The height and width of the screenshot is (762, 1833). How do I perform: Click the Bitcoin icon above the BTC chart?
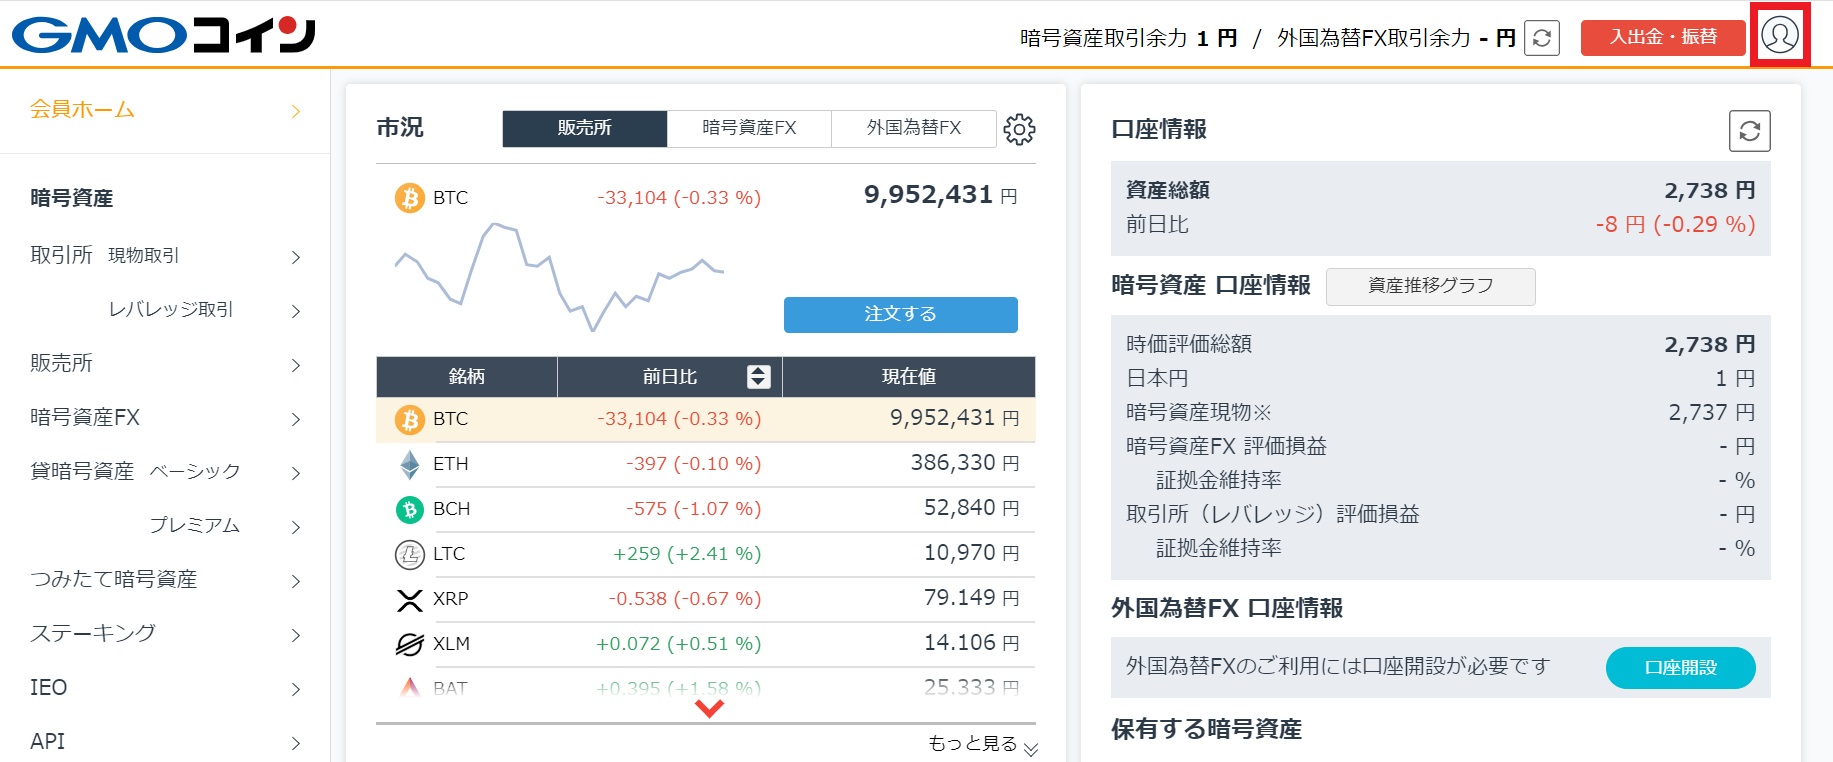(x=410, y=198)
